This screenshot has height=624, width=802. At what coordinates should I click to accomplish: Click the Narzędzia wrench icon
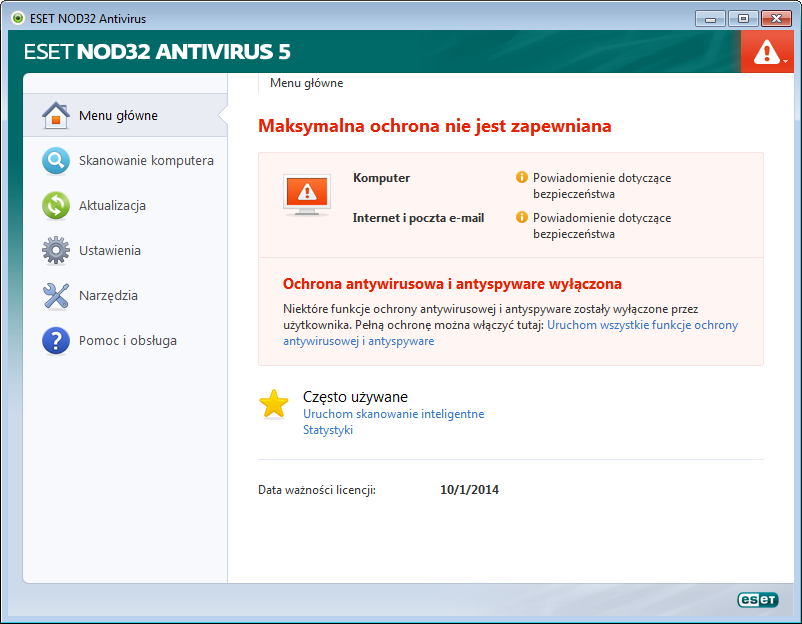(56, 296)
